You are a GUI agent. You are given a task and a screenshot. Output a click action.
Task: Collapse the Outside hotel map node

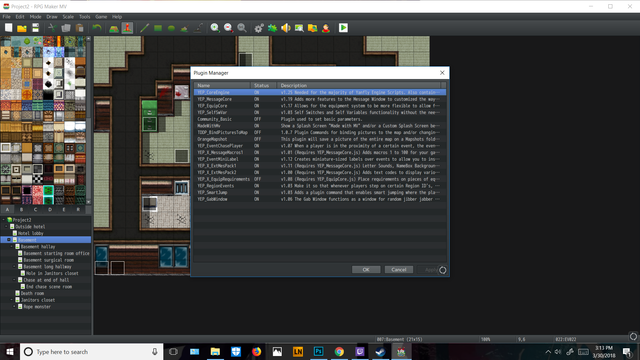[7, 227]
